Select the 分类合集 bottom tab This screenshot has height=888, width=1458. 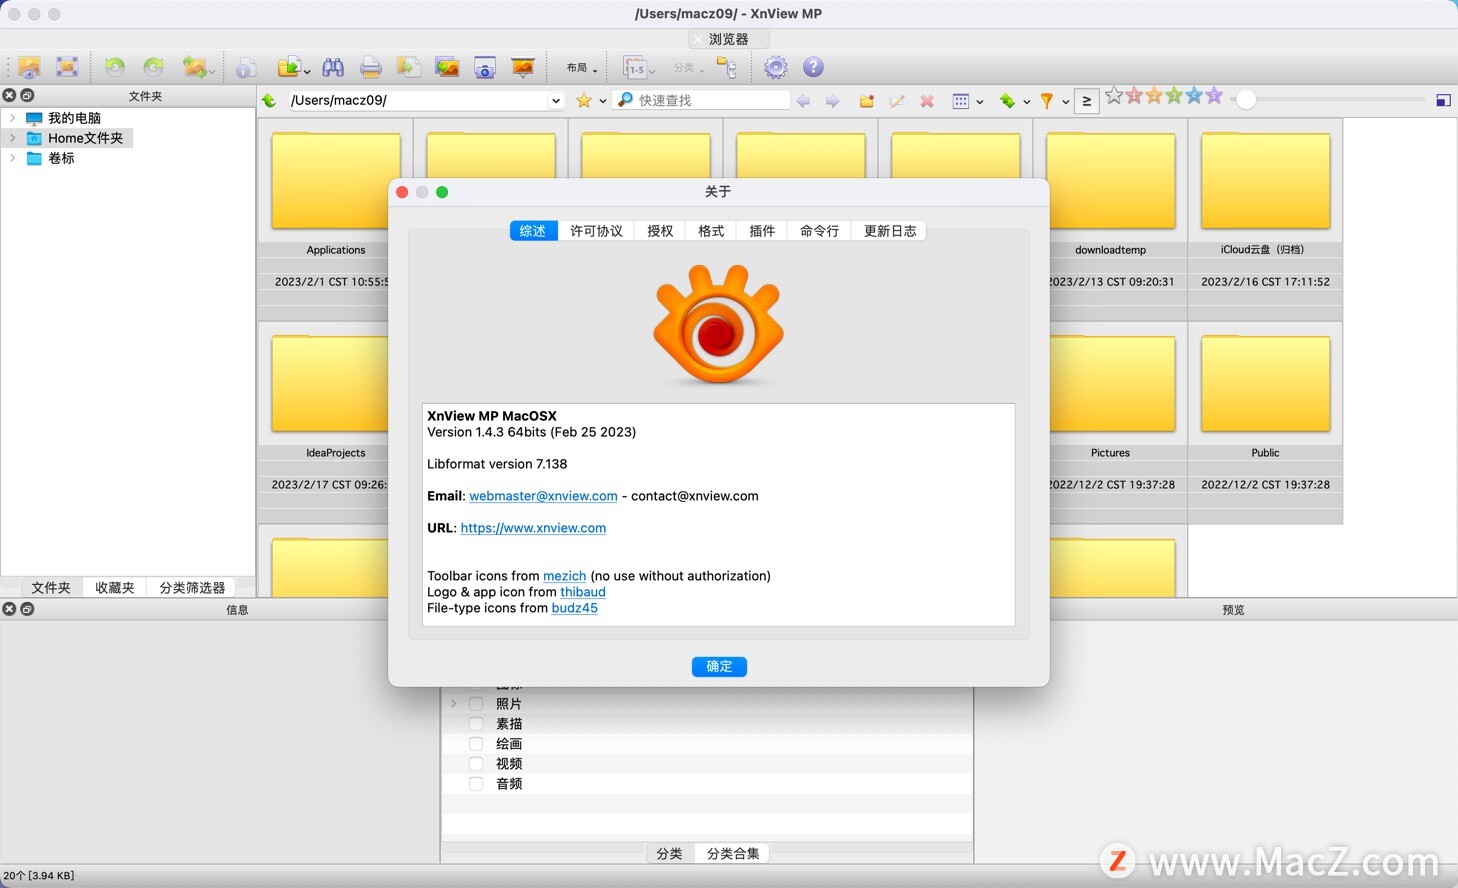[733, 854]
